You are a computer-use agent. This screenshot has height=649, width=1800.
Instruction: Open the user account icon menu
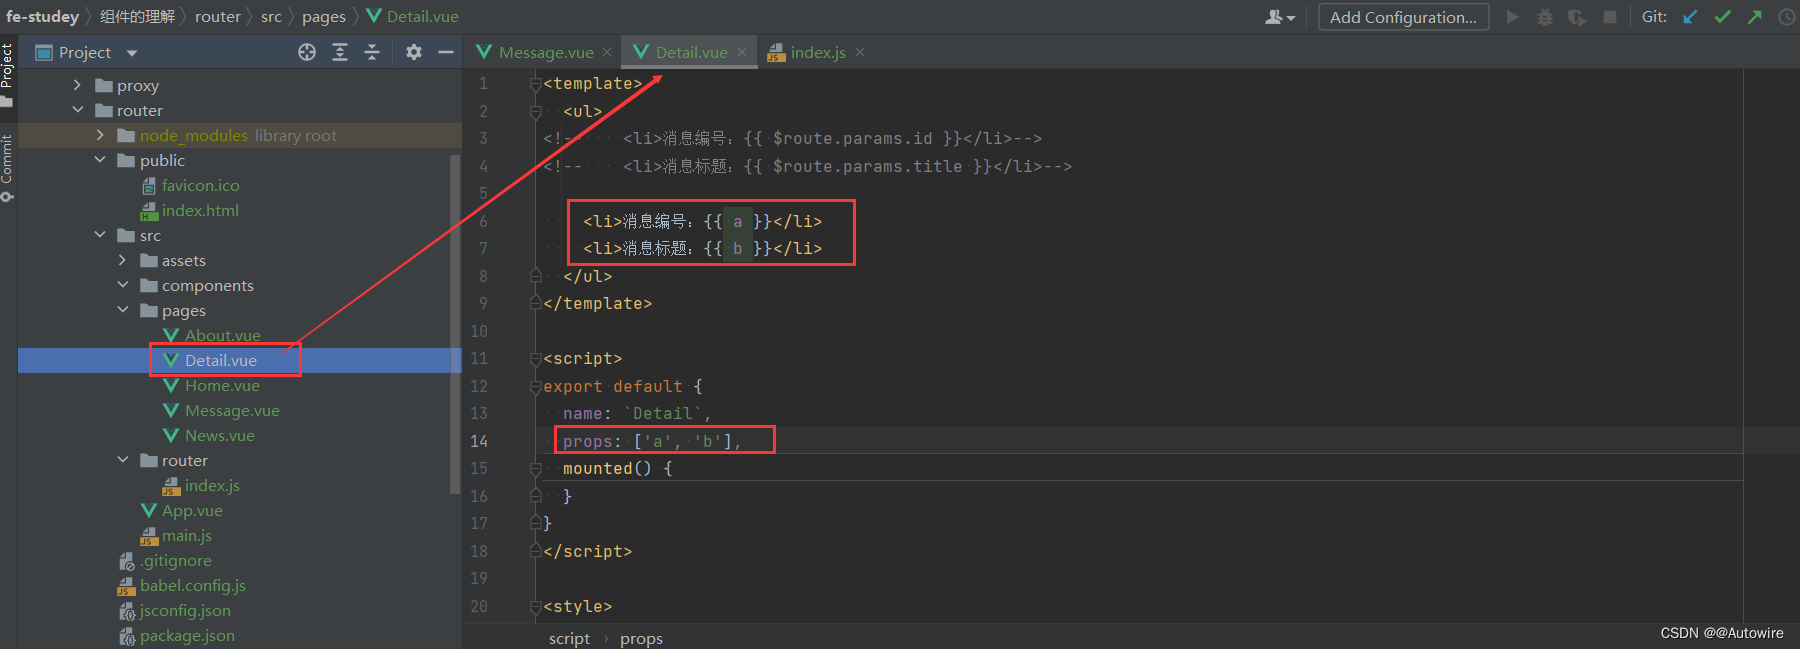pyautogui.click(x=1280, y=17)
